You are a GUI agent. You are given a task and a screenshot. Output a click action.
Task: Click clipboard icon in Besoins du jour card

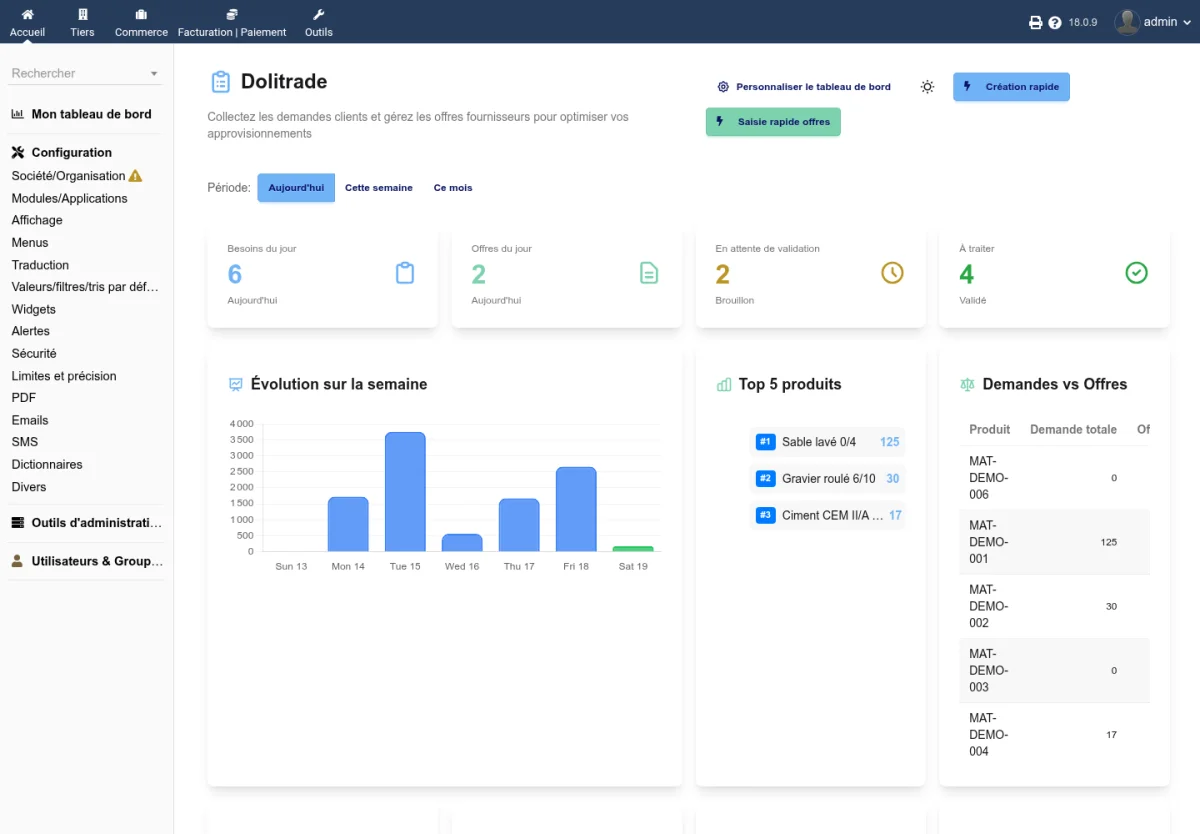(x=405, y=273)
